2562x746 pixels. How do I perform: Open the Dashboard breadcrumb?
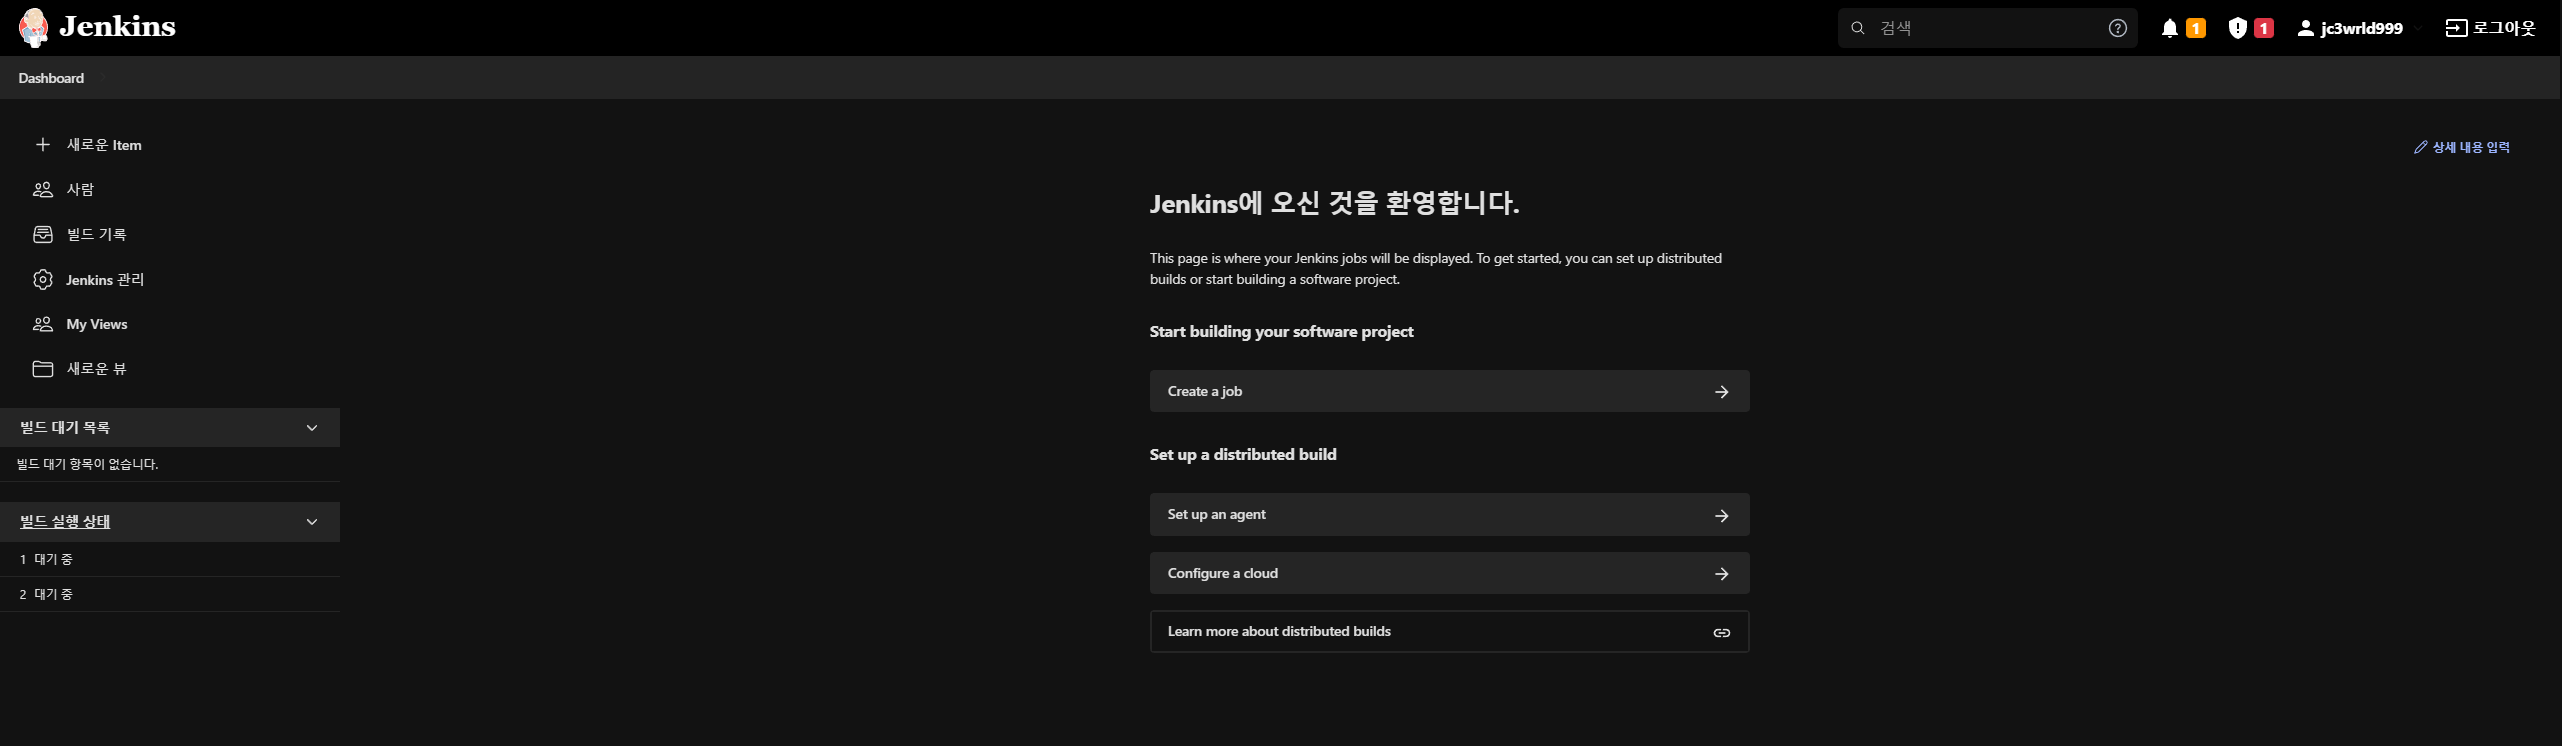(51, 78)
